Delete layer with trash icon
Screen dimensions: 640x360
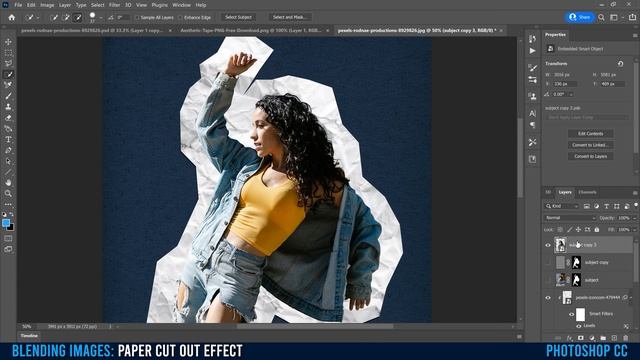pyautogui.click(x=626, y=338)
